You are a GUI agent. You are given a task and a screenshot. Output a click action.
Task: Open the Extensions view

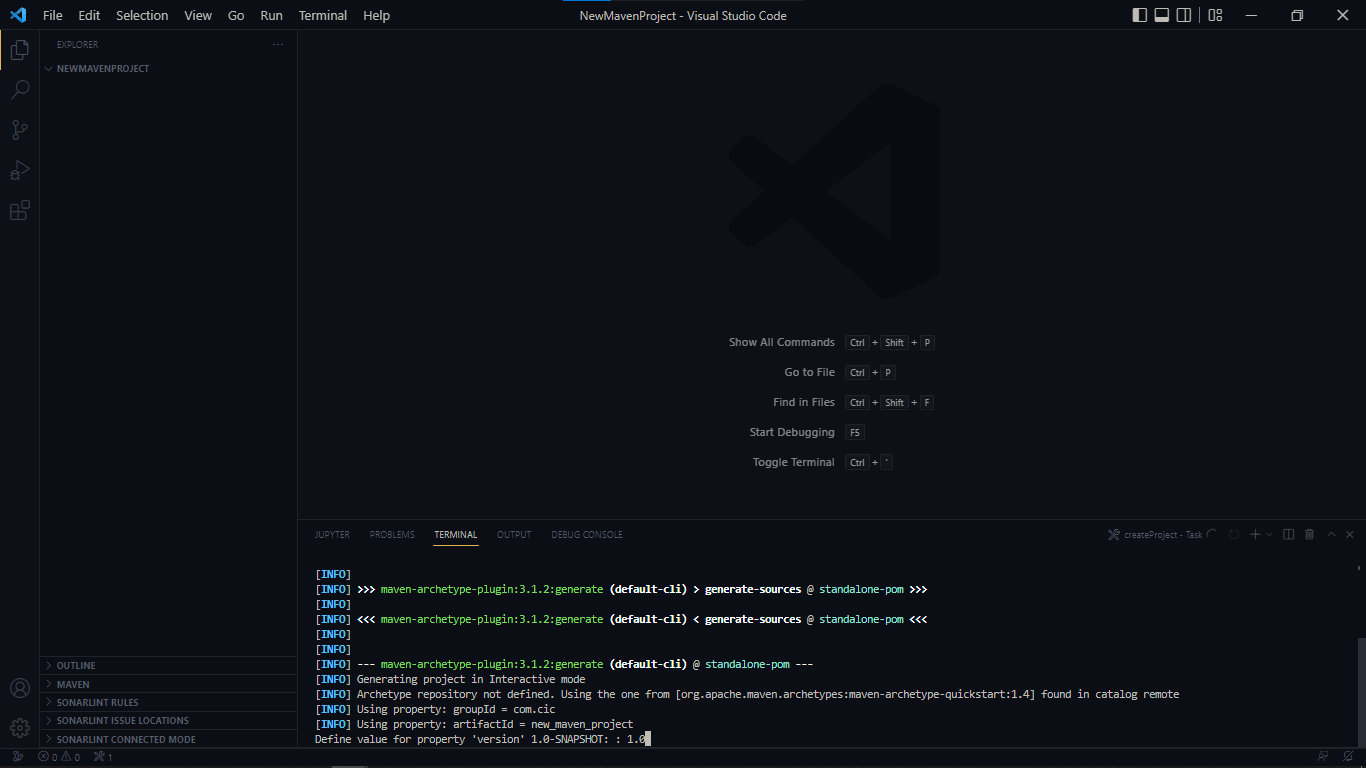(20, 210)
